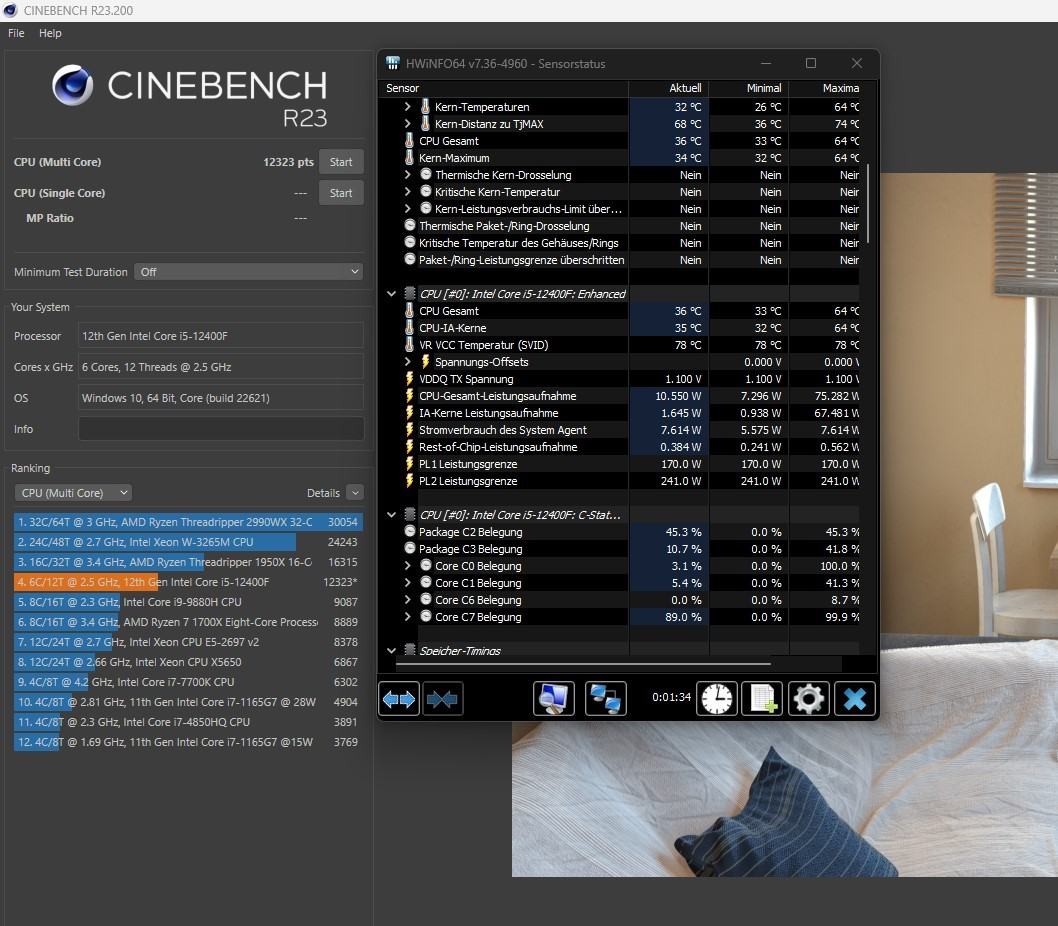This screenshot has width=1058, height=926.
Task: Maximize the HWiNFO64 Sensorstatus window
Action: [811, 63]
